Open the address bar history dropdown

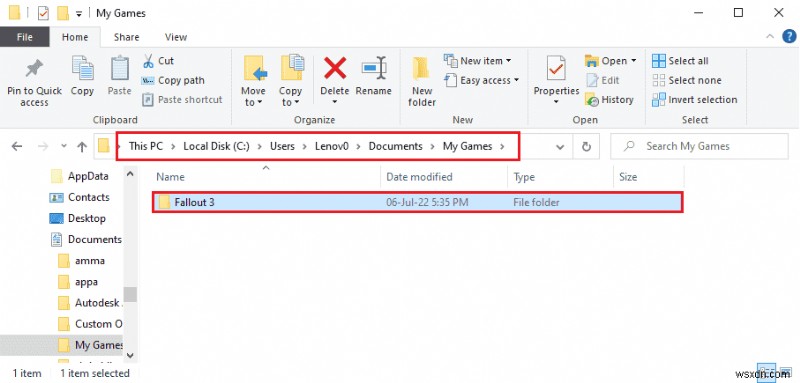point(560,146)
